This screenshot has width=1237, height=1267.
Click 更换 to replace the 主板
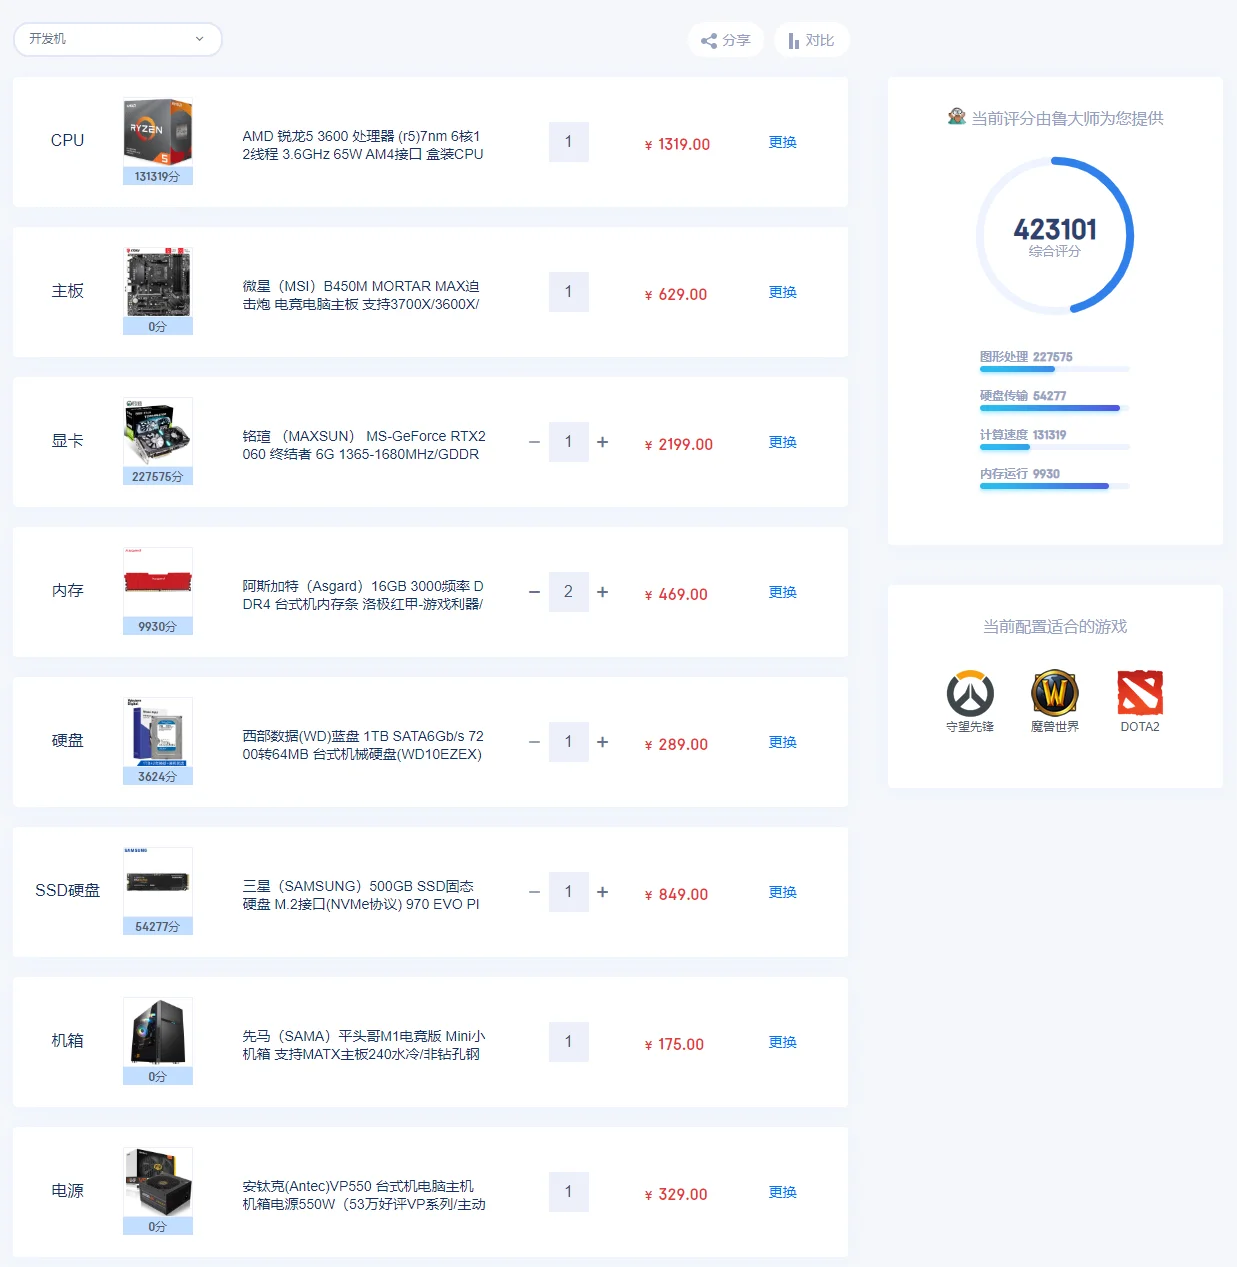coord(783,292)
